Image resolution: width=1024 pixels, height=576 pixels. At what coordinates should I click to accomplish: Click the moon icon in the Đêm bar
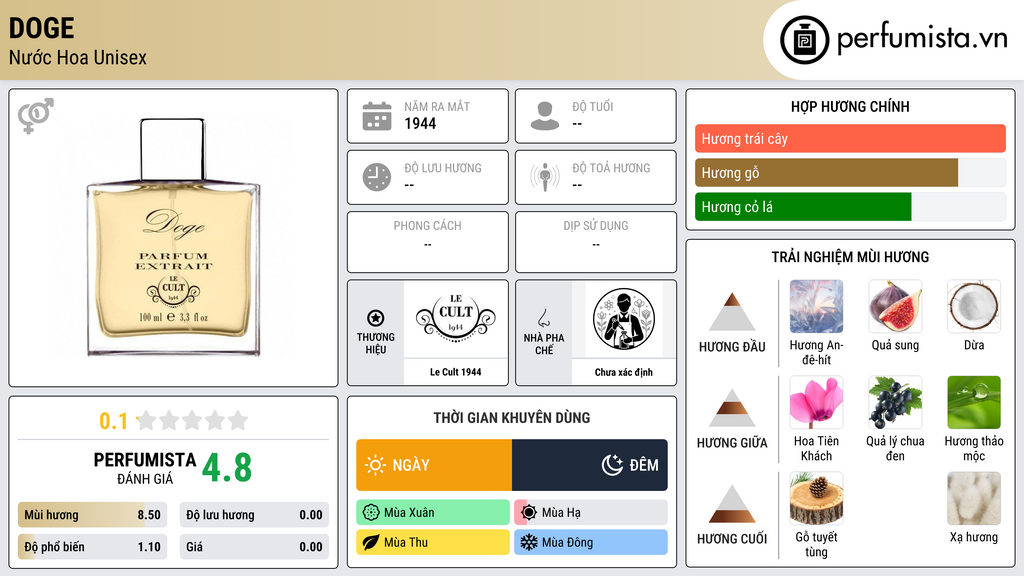[612, 465]
